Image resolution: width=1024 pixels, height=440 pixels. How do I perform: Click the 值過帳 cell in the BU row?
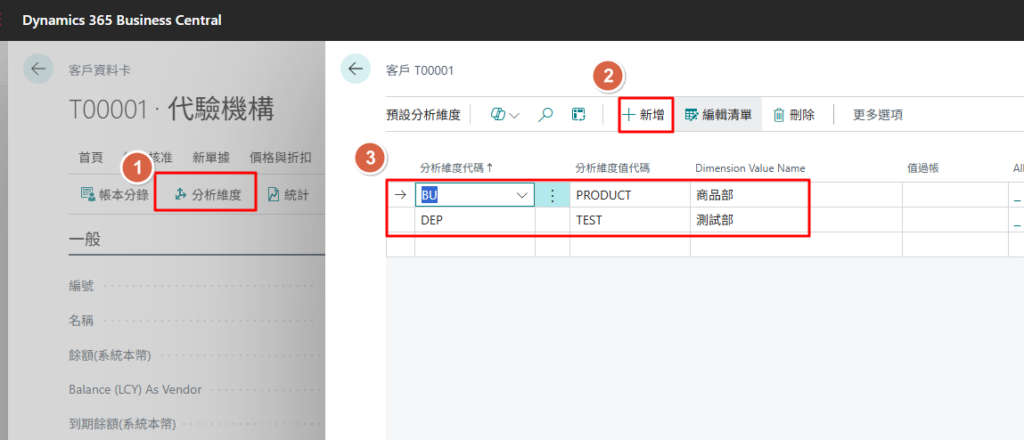point(953,195)
